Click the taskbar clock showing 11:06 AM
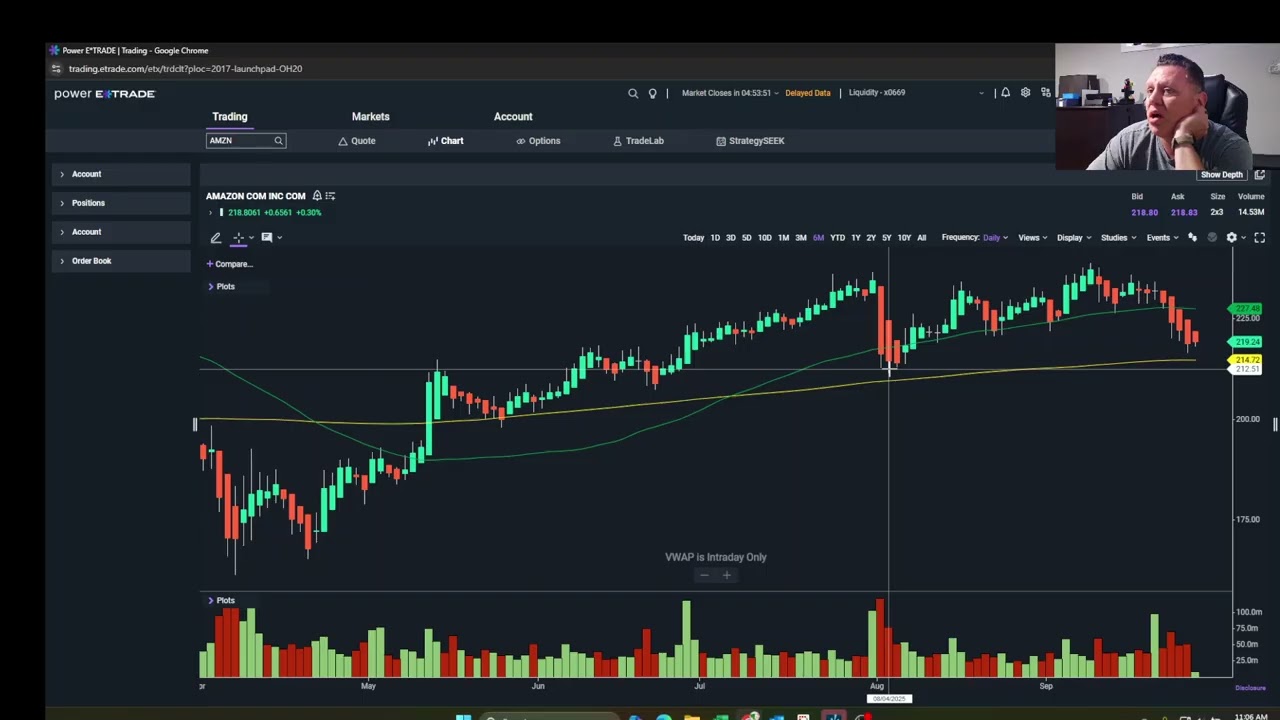 click(1251, 716)
